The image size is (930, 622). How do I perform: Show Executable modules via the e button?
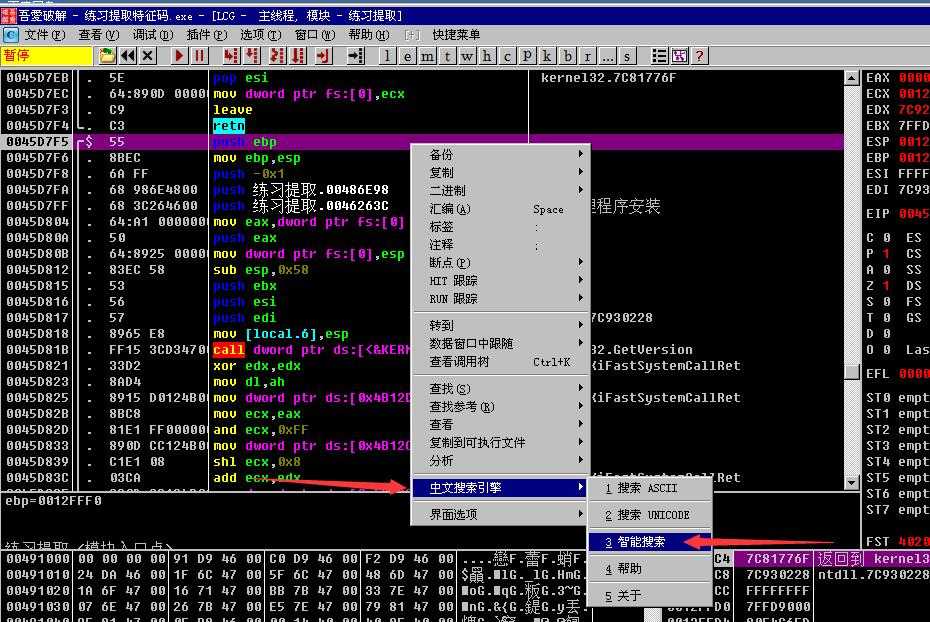pos(407,56)
